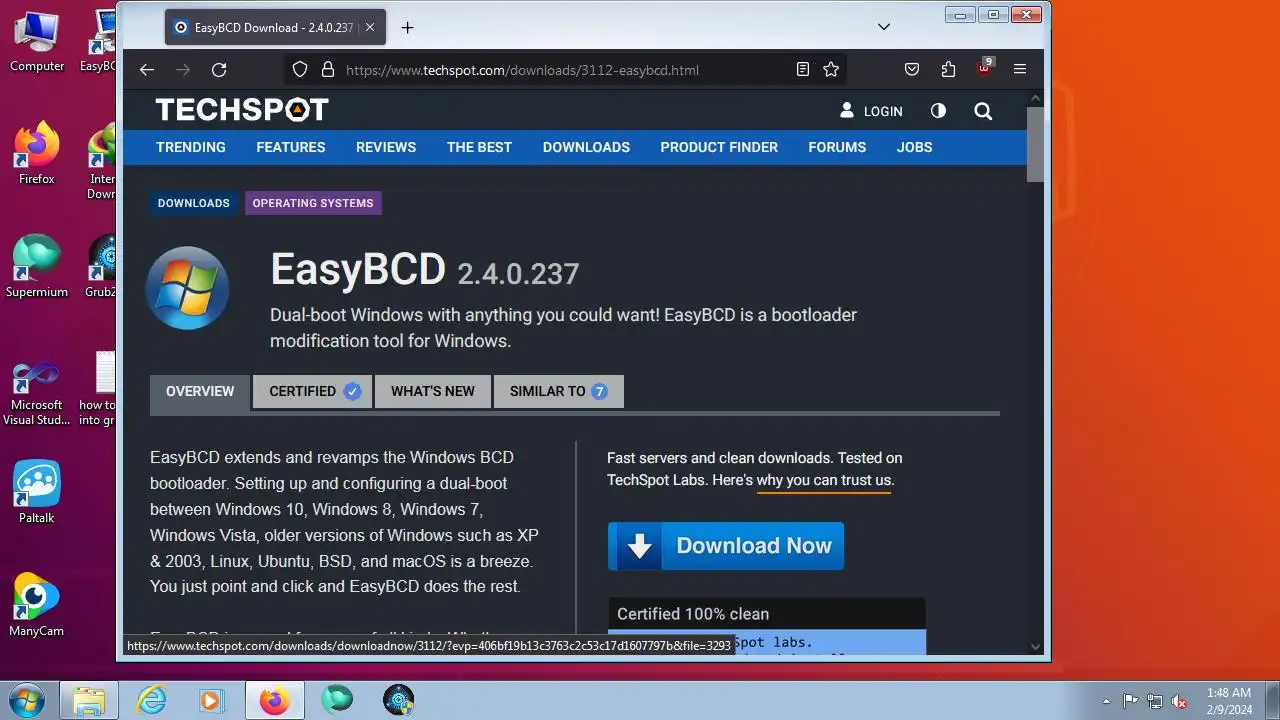The image size is (1280, 720).
Task: Click the version text 2.4.0.237
Action: (x=518, y=274)
